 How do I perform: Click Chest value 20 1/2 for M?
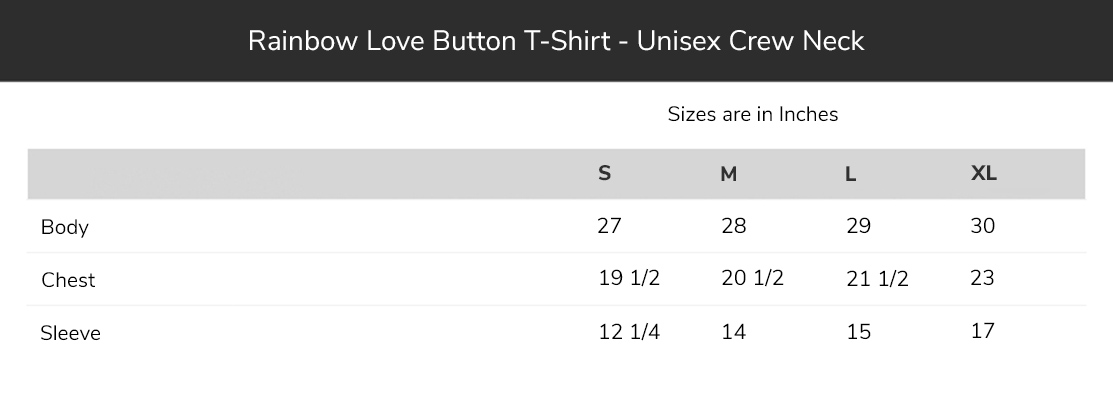pyautogui.click(x=752, y=278)
